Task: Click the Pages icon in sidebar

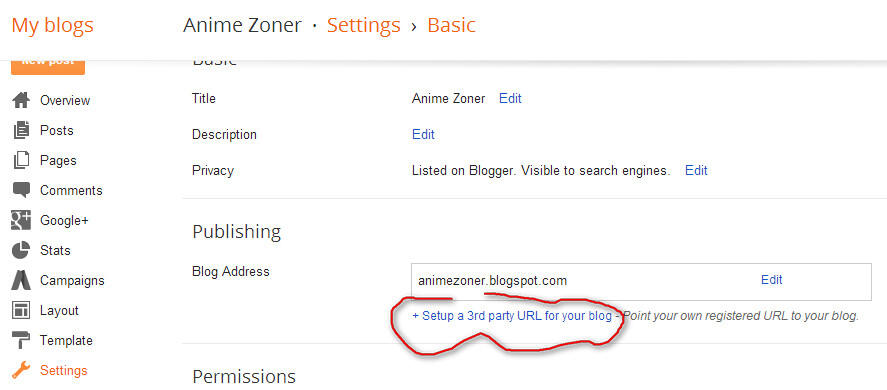Action: click(x=21, y=160)
